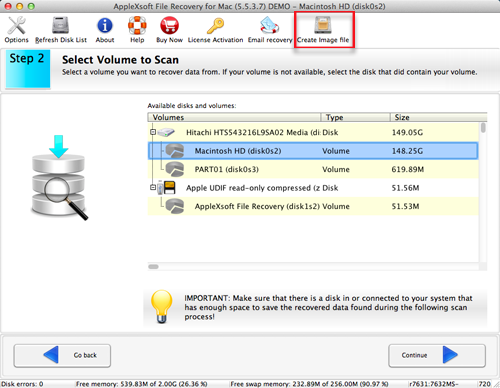Click the Free memory status text
Image resolution: width=500 pixels, height=388 pixels.
pyautogui.click(x=141, y=384)
